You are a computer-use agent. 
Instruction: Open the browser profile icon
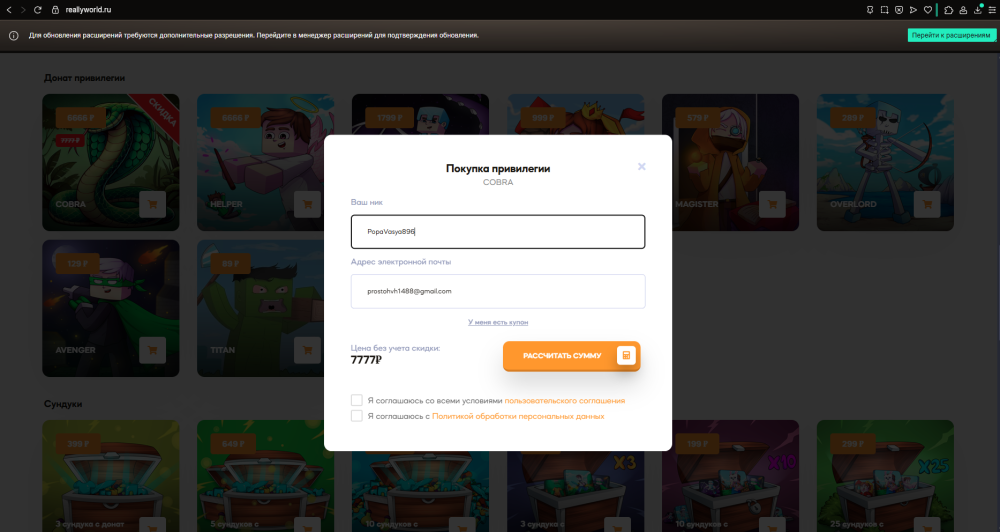[963, 10]
